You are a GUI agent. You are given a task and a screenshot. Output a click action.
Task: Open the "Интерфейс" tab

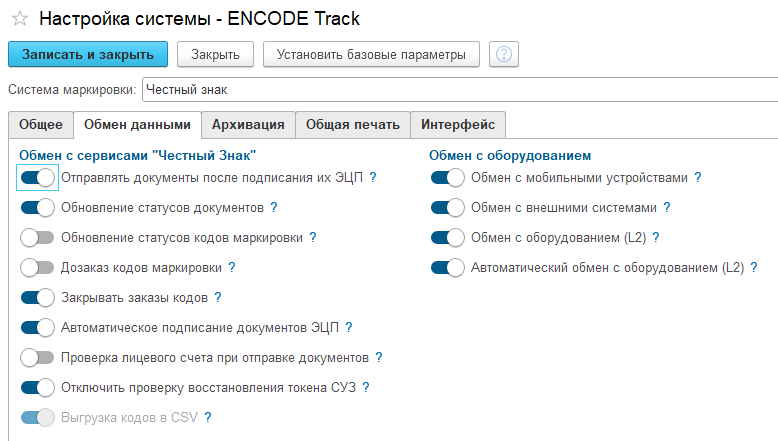pyautogui.click(x=458, y=125)
